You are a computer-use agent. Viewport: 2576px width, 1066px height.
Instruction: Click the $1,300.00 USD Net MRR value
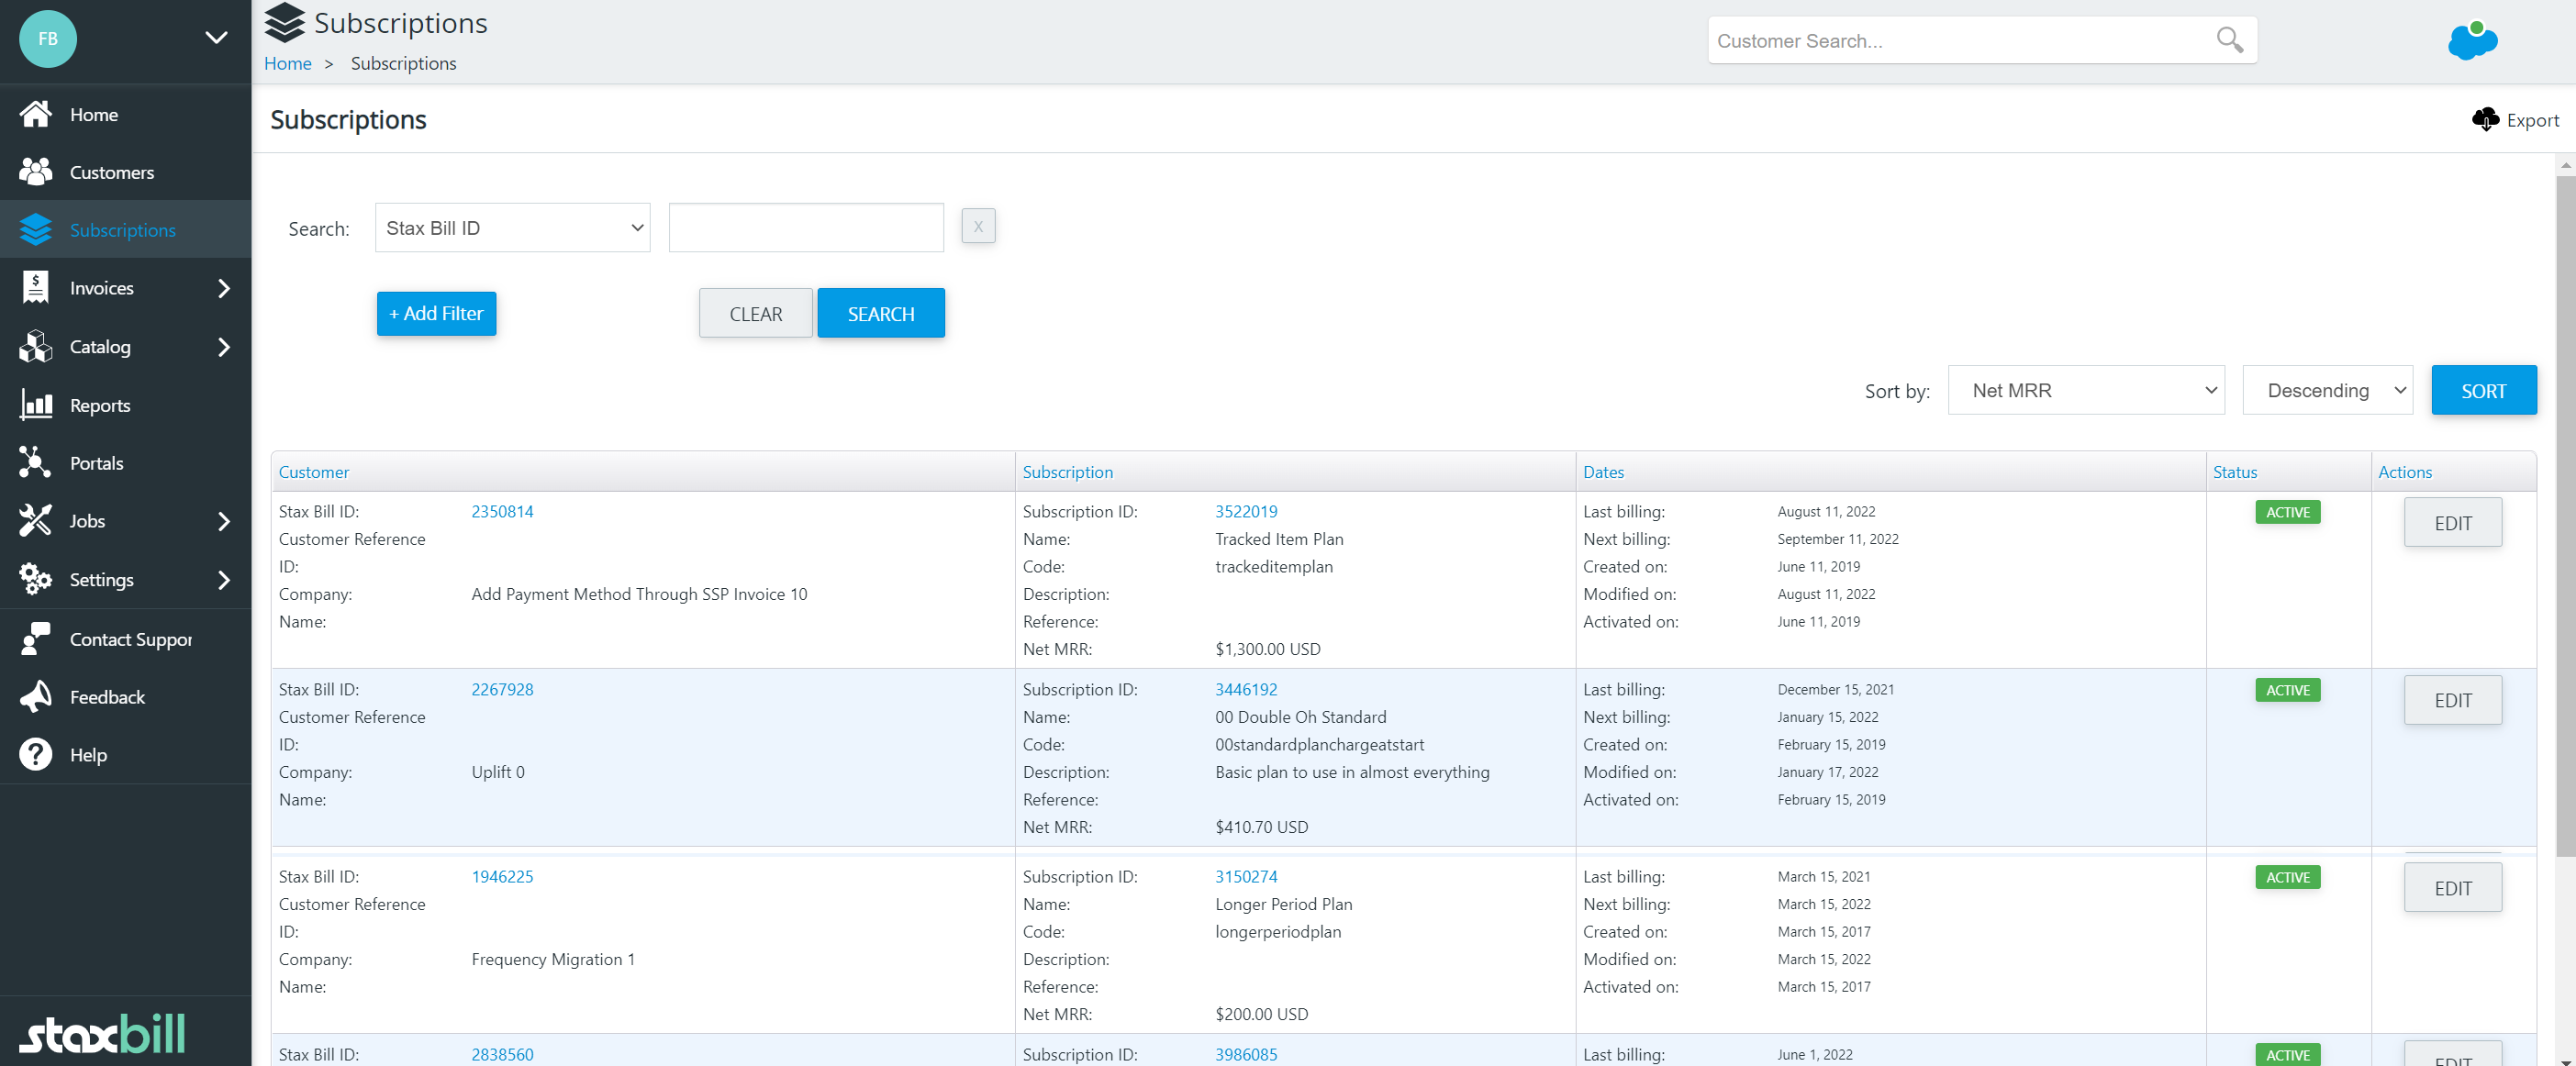coord(1267,649)
